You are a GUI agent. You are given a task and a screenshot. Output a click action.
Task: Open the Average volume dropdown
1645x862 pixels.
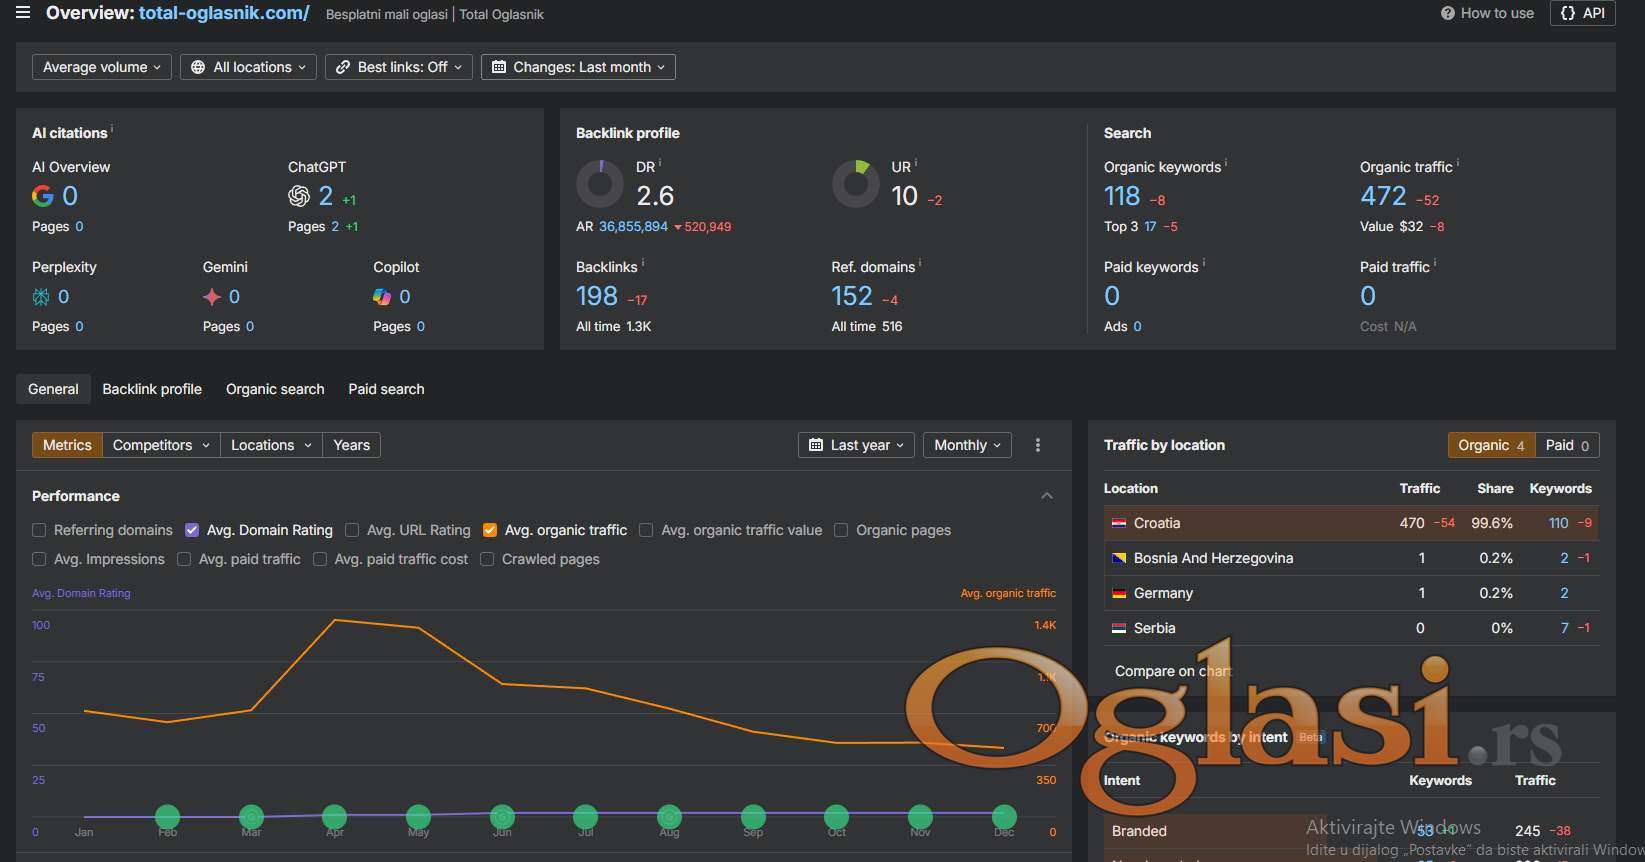(101, 67)
